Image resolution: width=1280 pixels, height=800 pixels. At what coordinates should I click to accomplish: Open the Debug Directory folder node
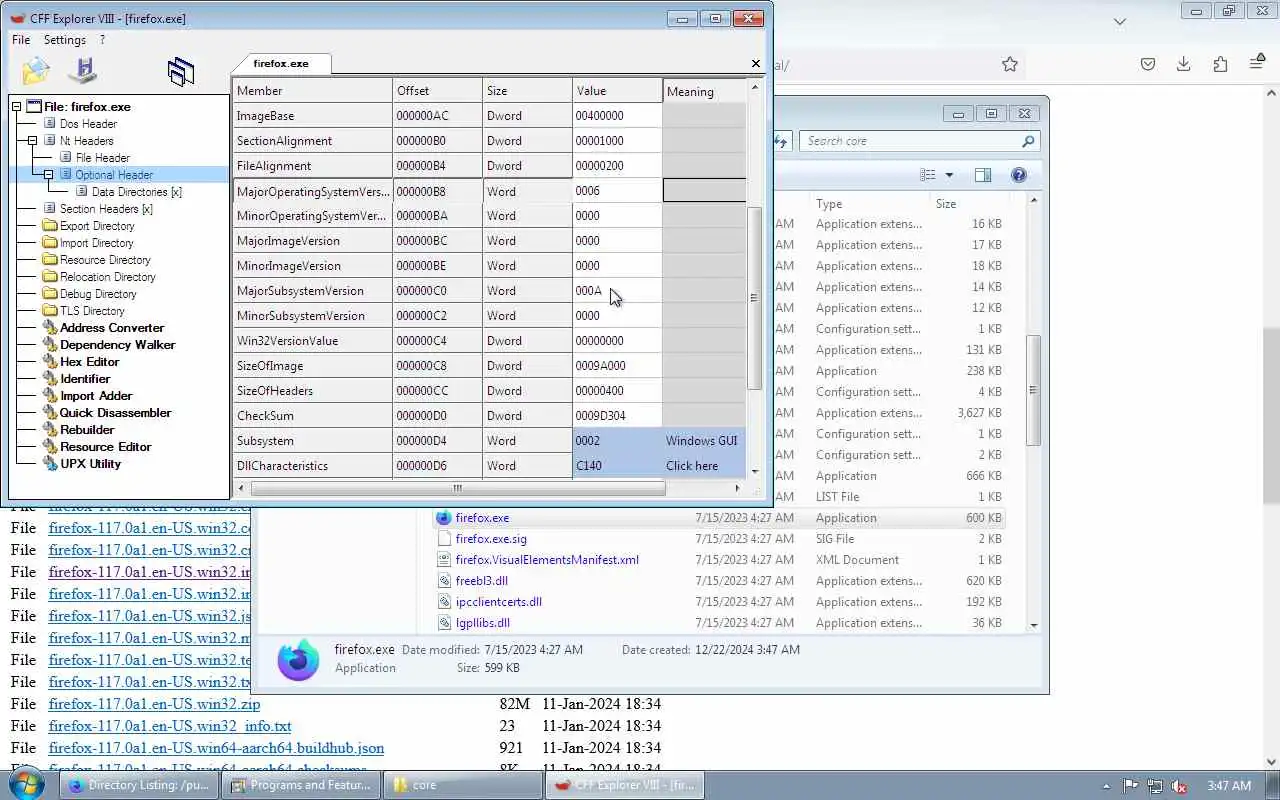coord(98,294)
